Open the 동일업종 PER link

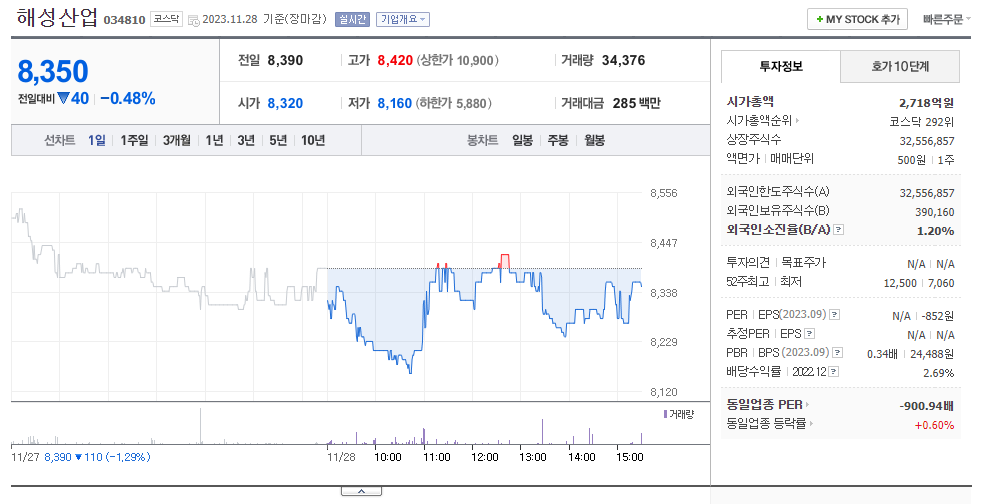tap(767, 404)
